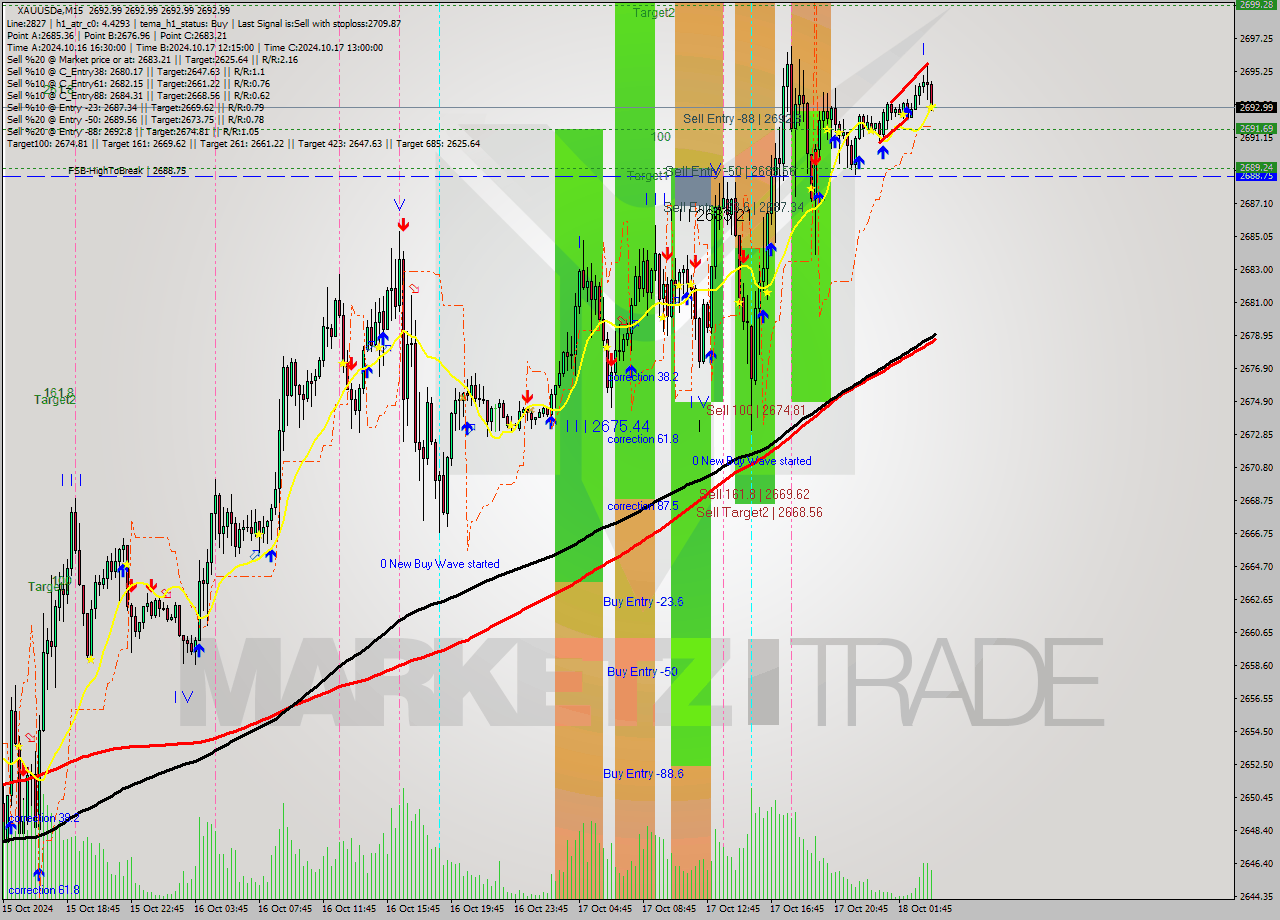
Task: Click the current price tag 2692.99
Action: click(1256, 107)
